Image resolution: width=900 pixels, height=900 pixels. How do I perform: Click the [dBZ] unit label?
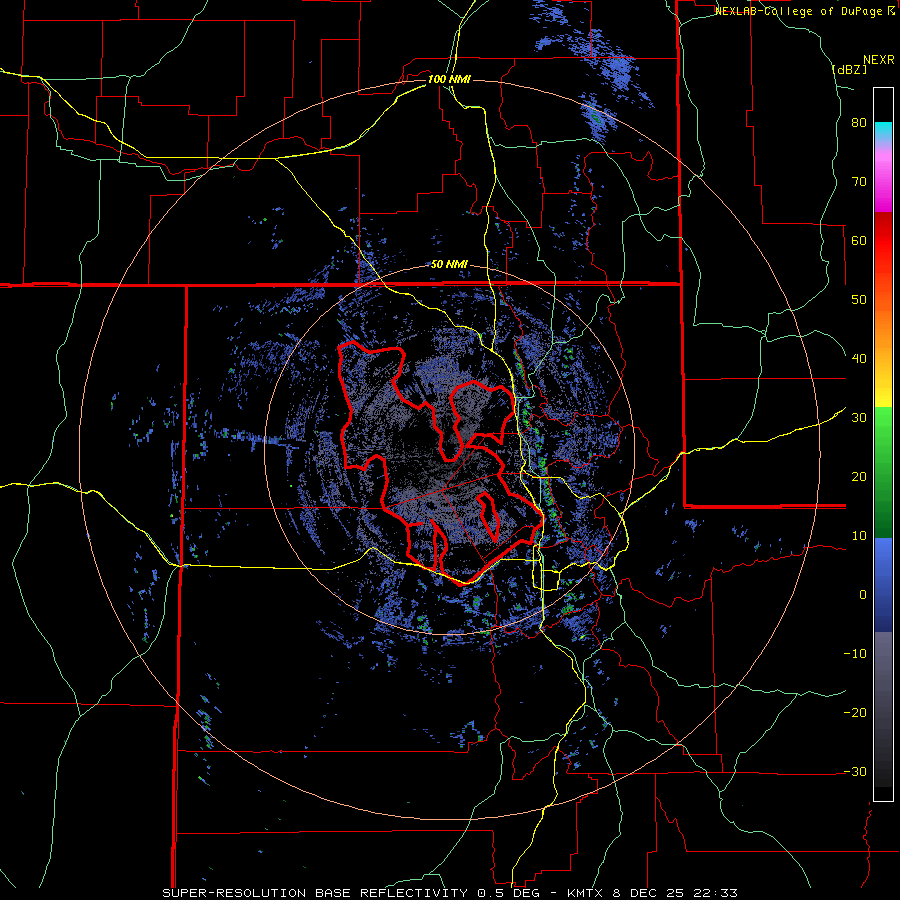(x=848, y=69)
